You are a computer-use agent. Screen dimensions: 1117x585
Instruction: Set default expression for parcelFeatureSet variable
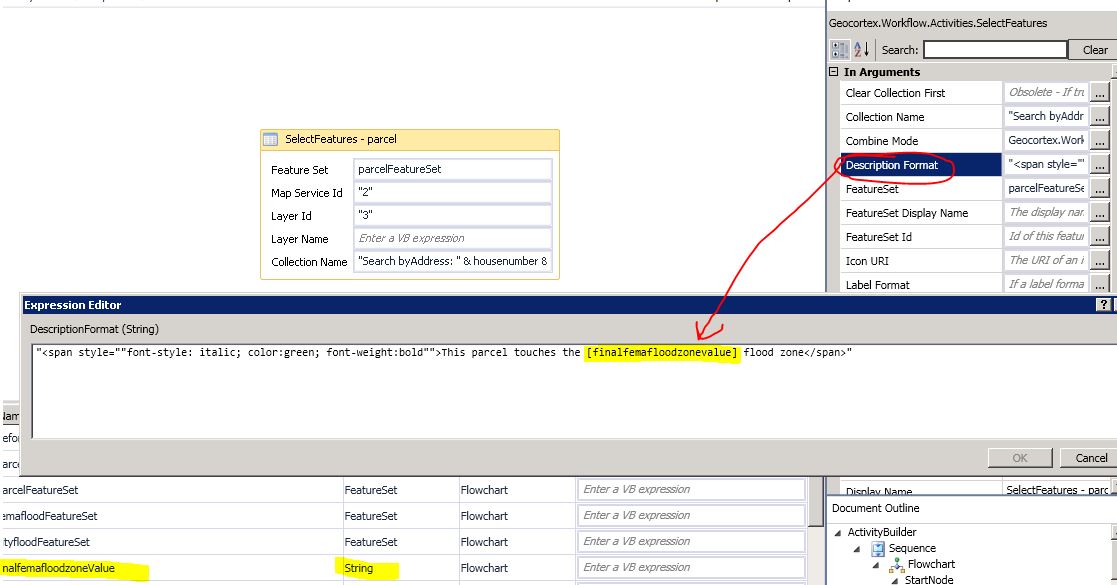[691, 490]
